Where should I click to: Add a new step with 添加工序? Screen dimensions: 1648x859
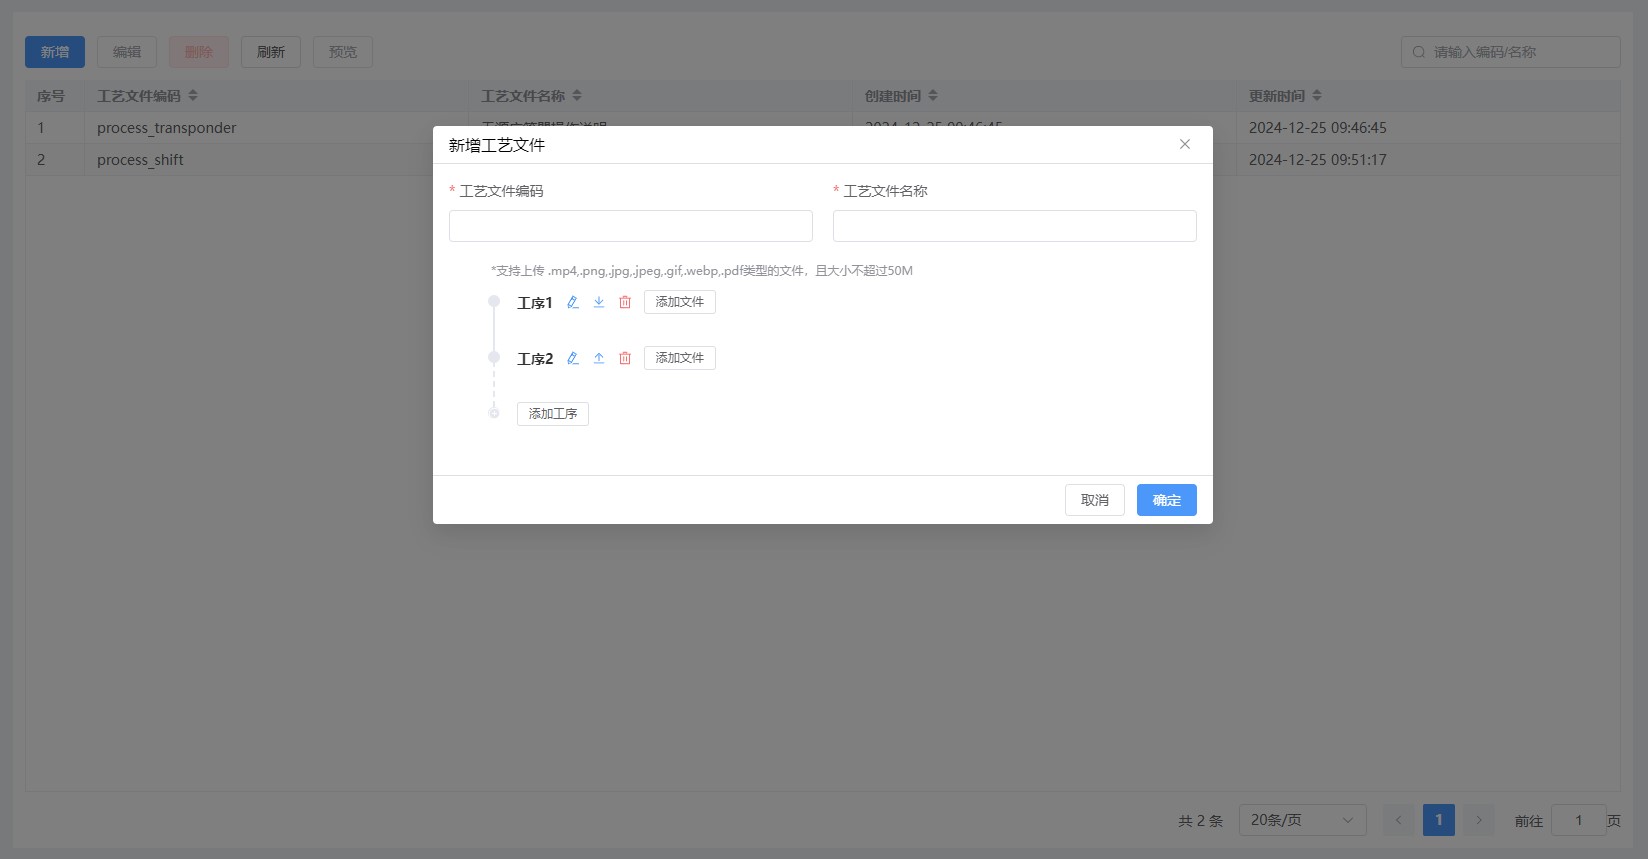click(553, 414)
